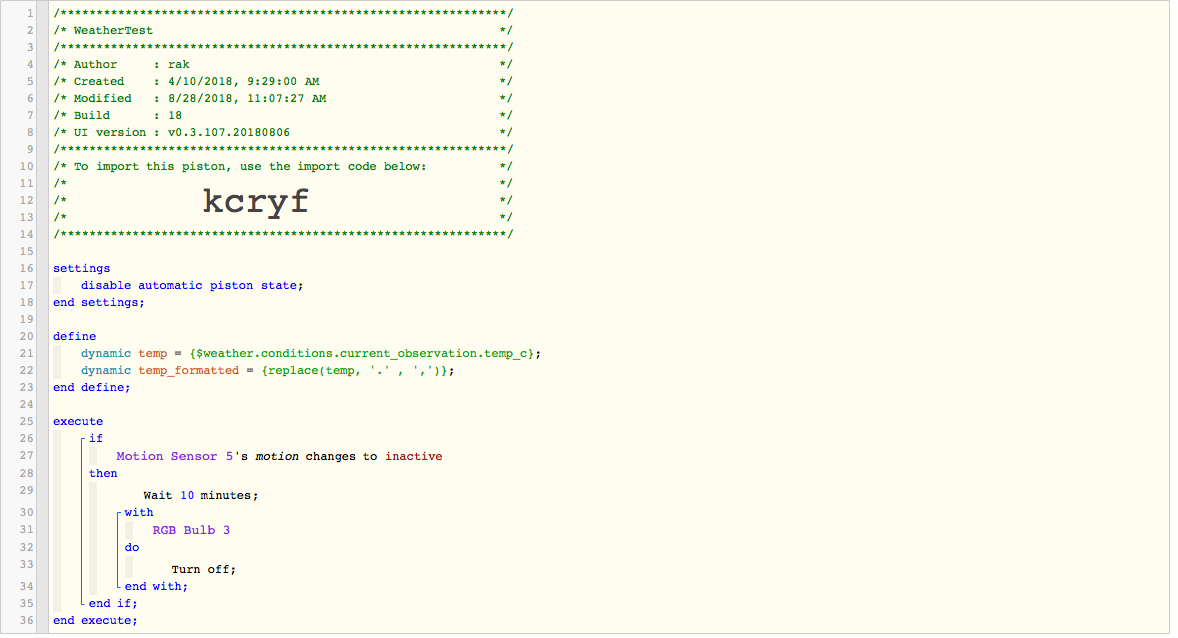Click line number 36 in gutter
1178x638 pixels.
(x=26, y=621)
